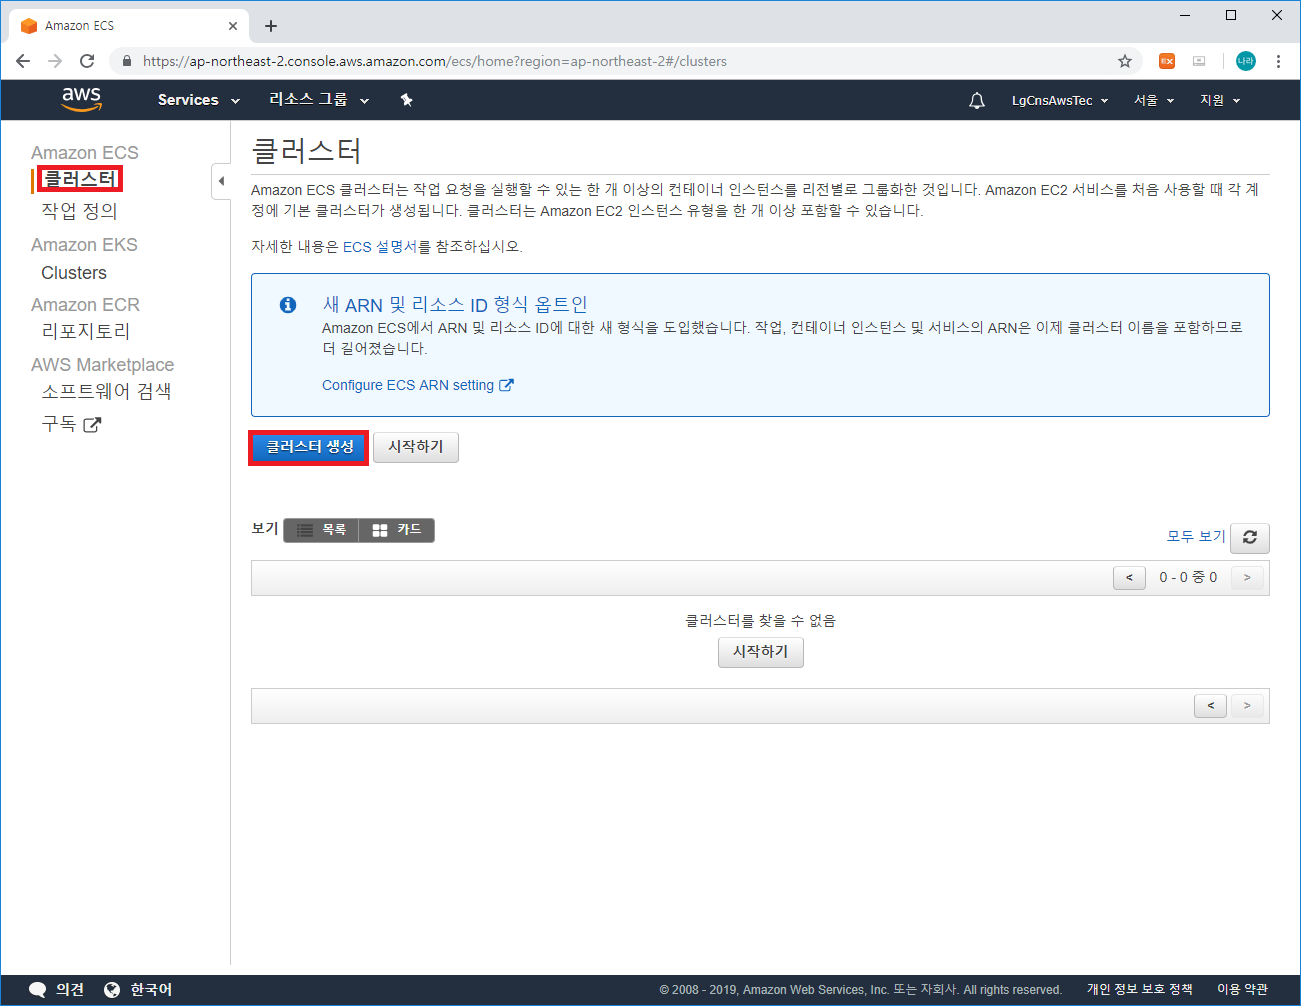The image size is (1301, 1006).
Task: Open Chrome three-dot menu
Action: tap(1278, 61)
